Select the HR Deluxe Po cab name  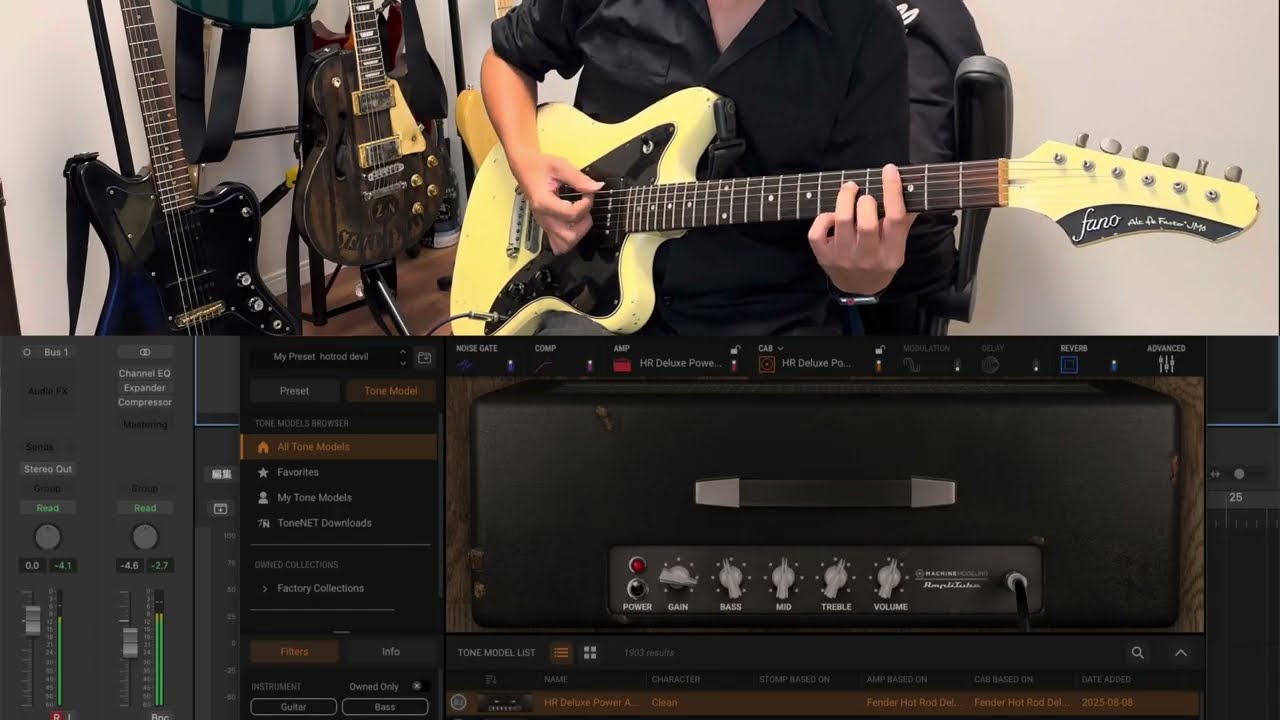tap(816, 363)
